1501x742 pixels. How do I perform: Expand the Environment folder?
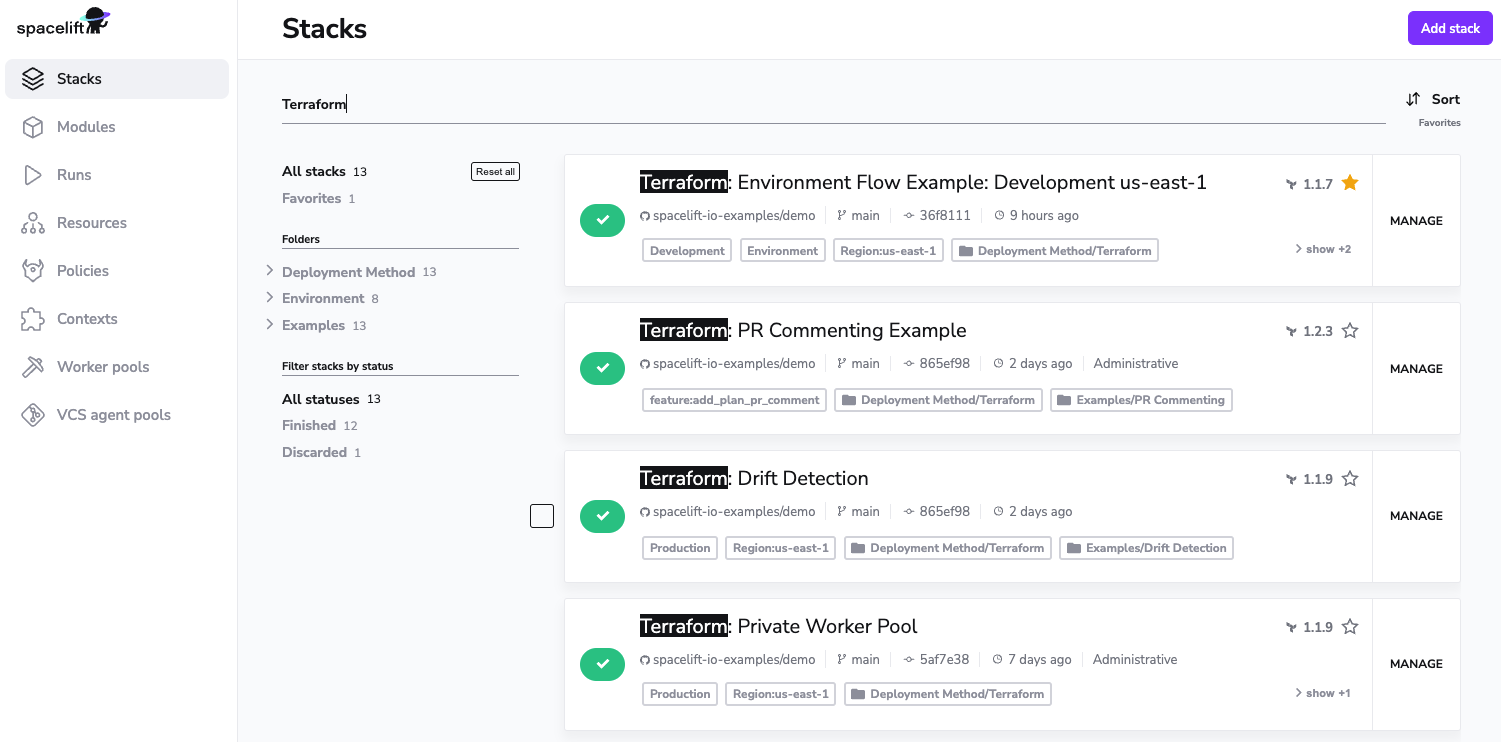point(270,298)
